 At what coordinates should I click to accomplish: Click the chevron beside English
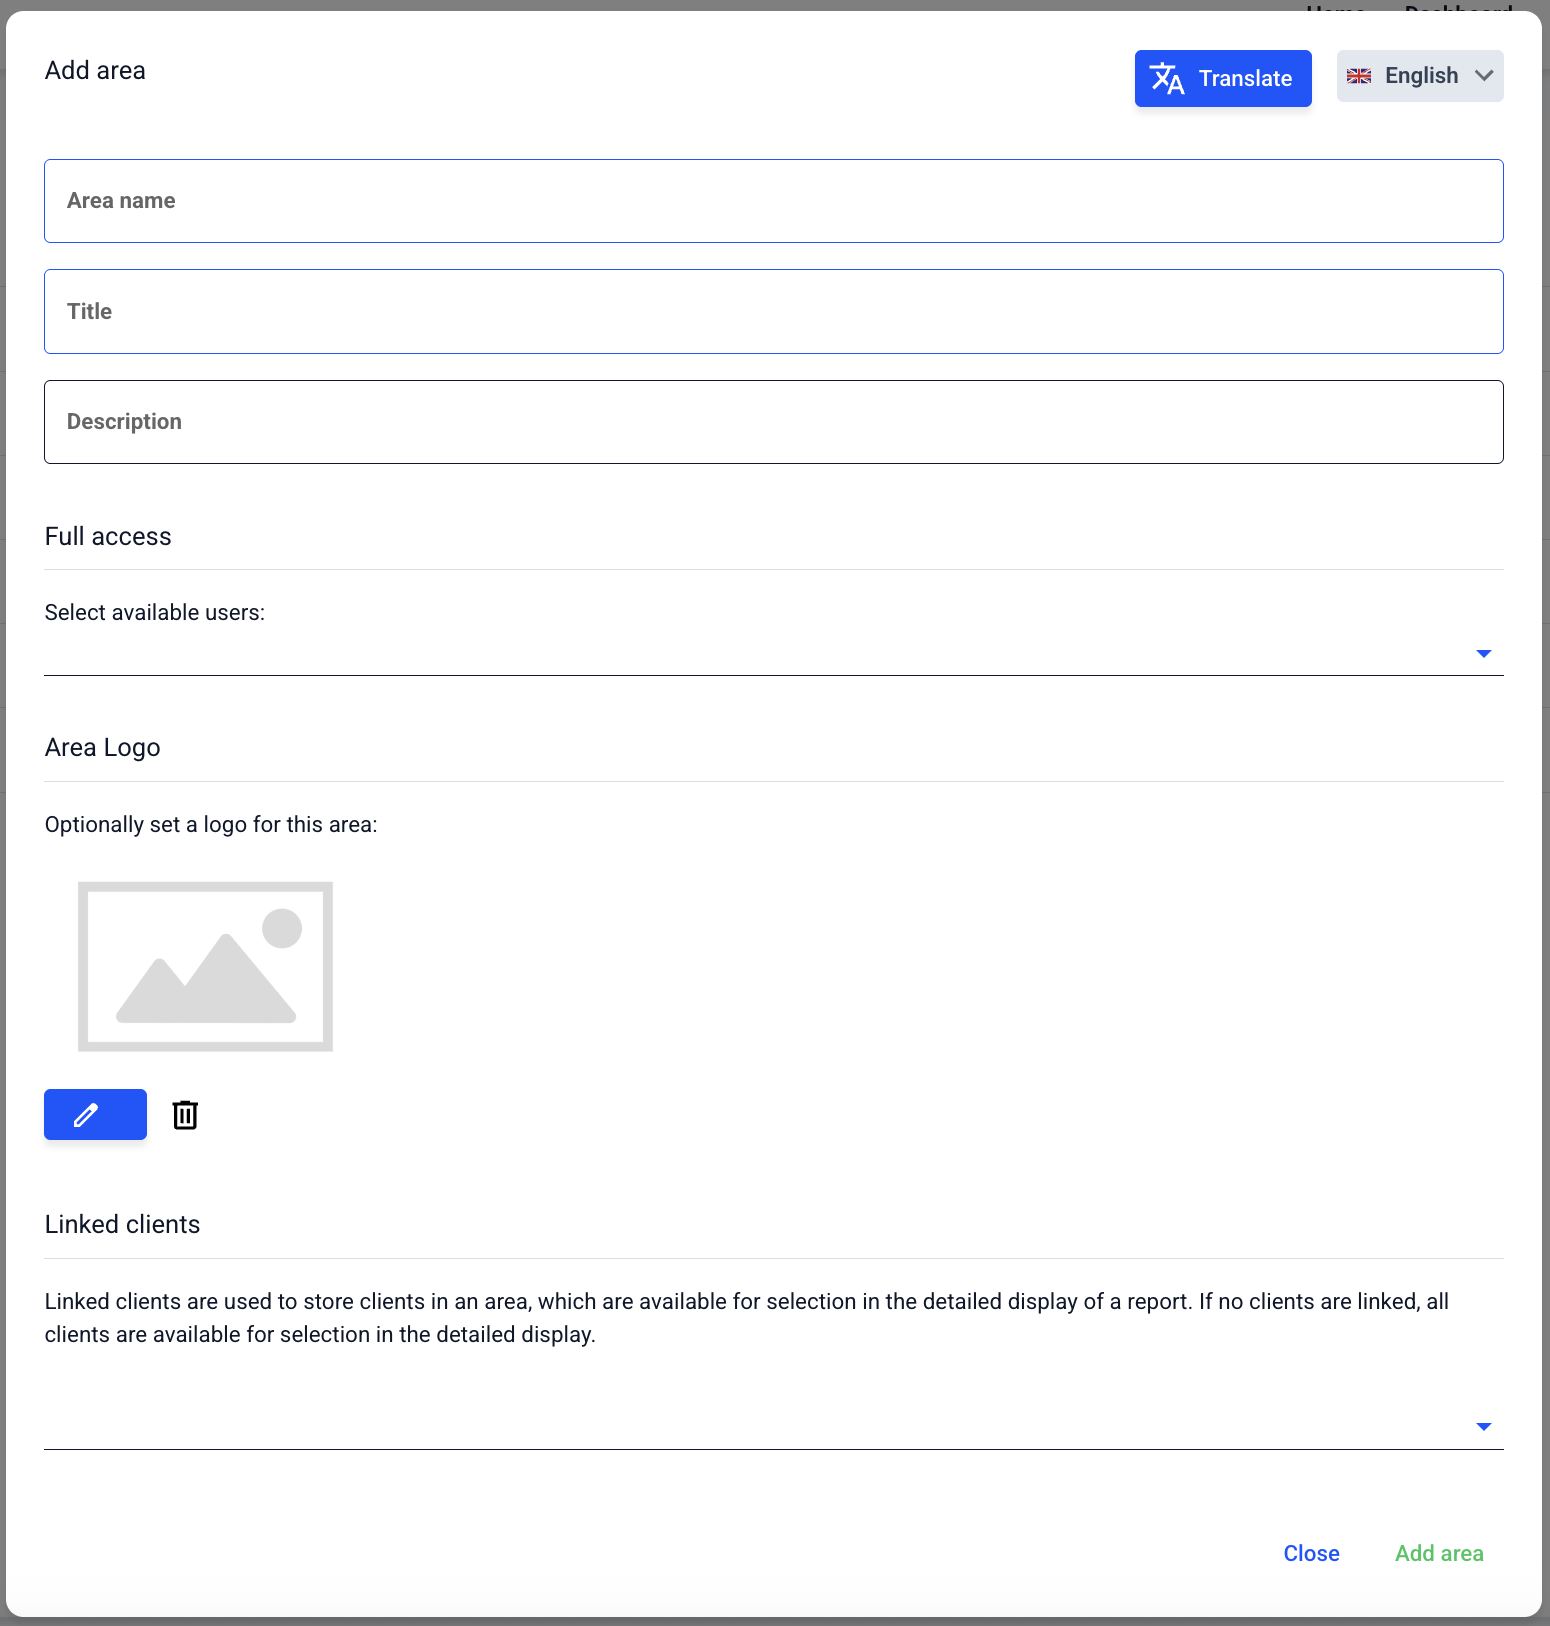point(1484,76)
